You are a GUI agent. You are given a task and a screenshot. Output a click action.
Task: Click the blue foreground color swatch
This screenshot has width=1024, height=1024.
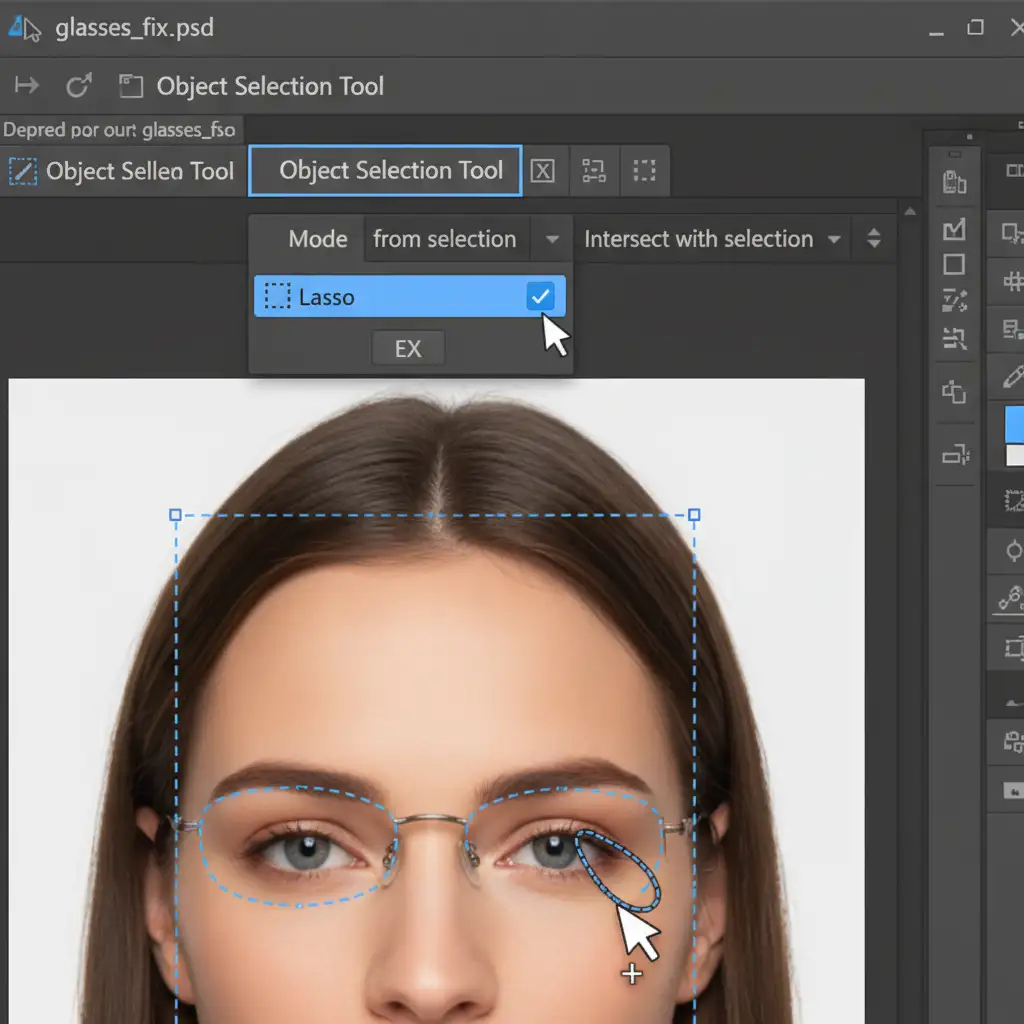[x=1013, y=423]
